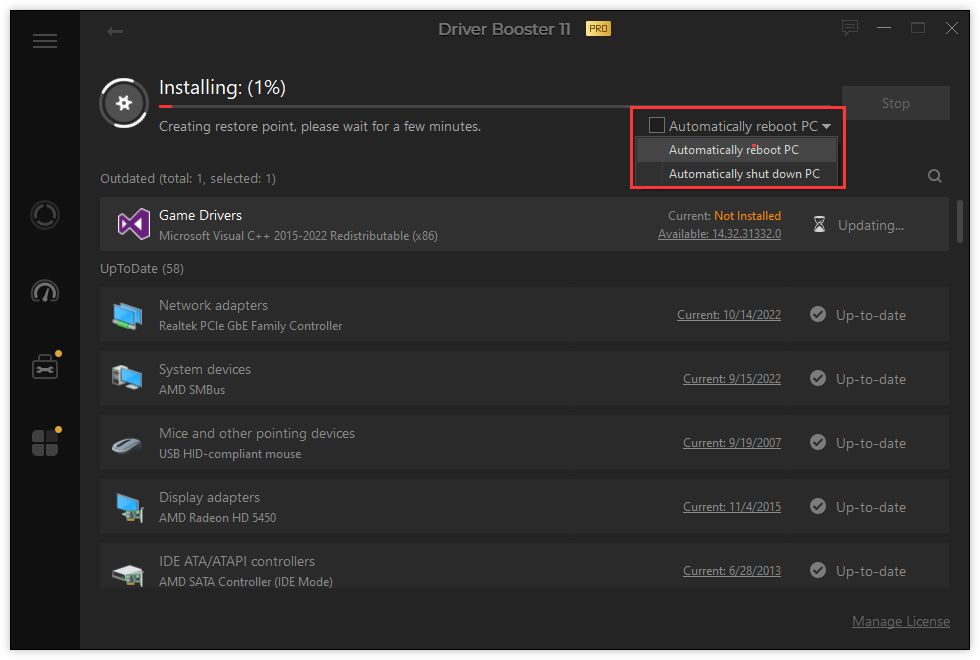The height and width of the screenshot is (660, 980).
Task: Click the installing progress bar
Action: tap(500, 107)
